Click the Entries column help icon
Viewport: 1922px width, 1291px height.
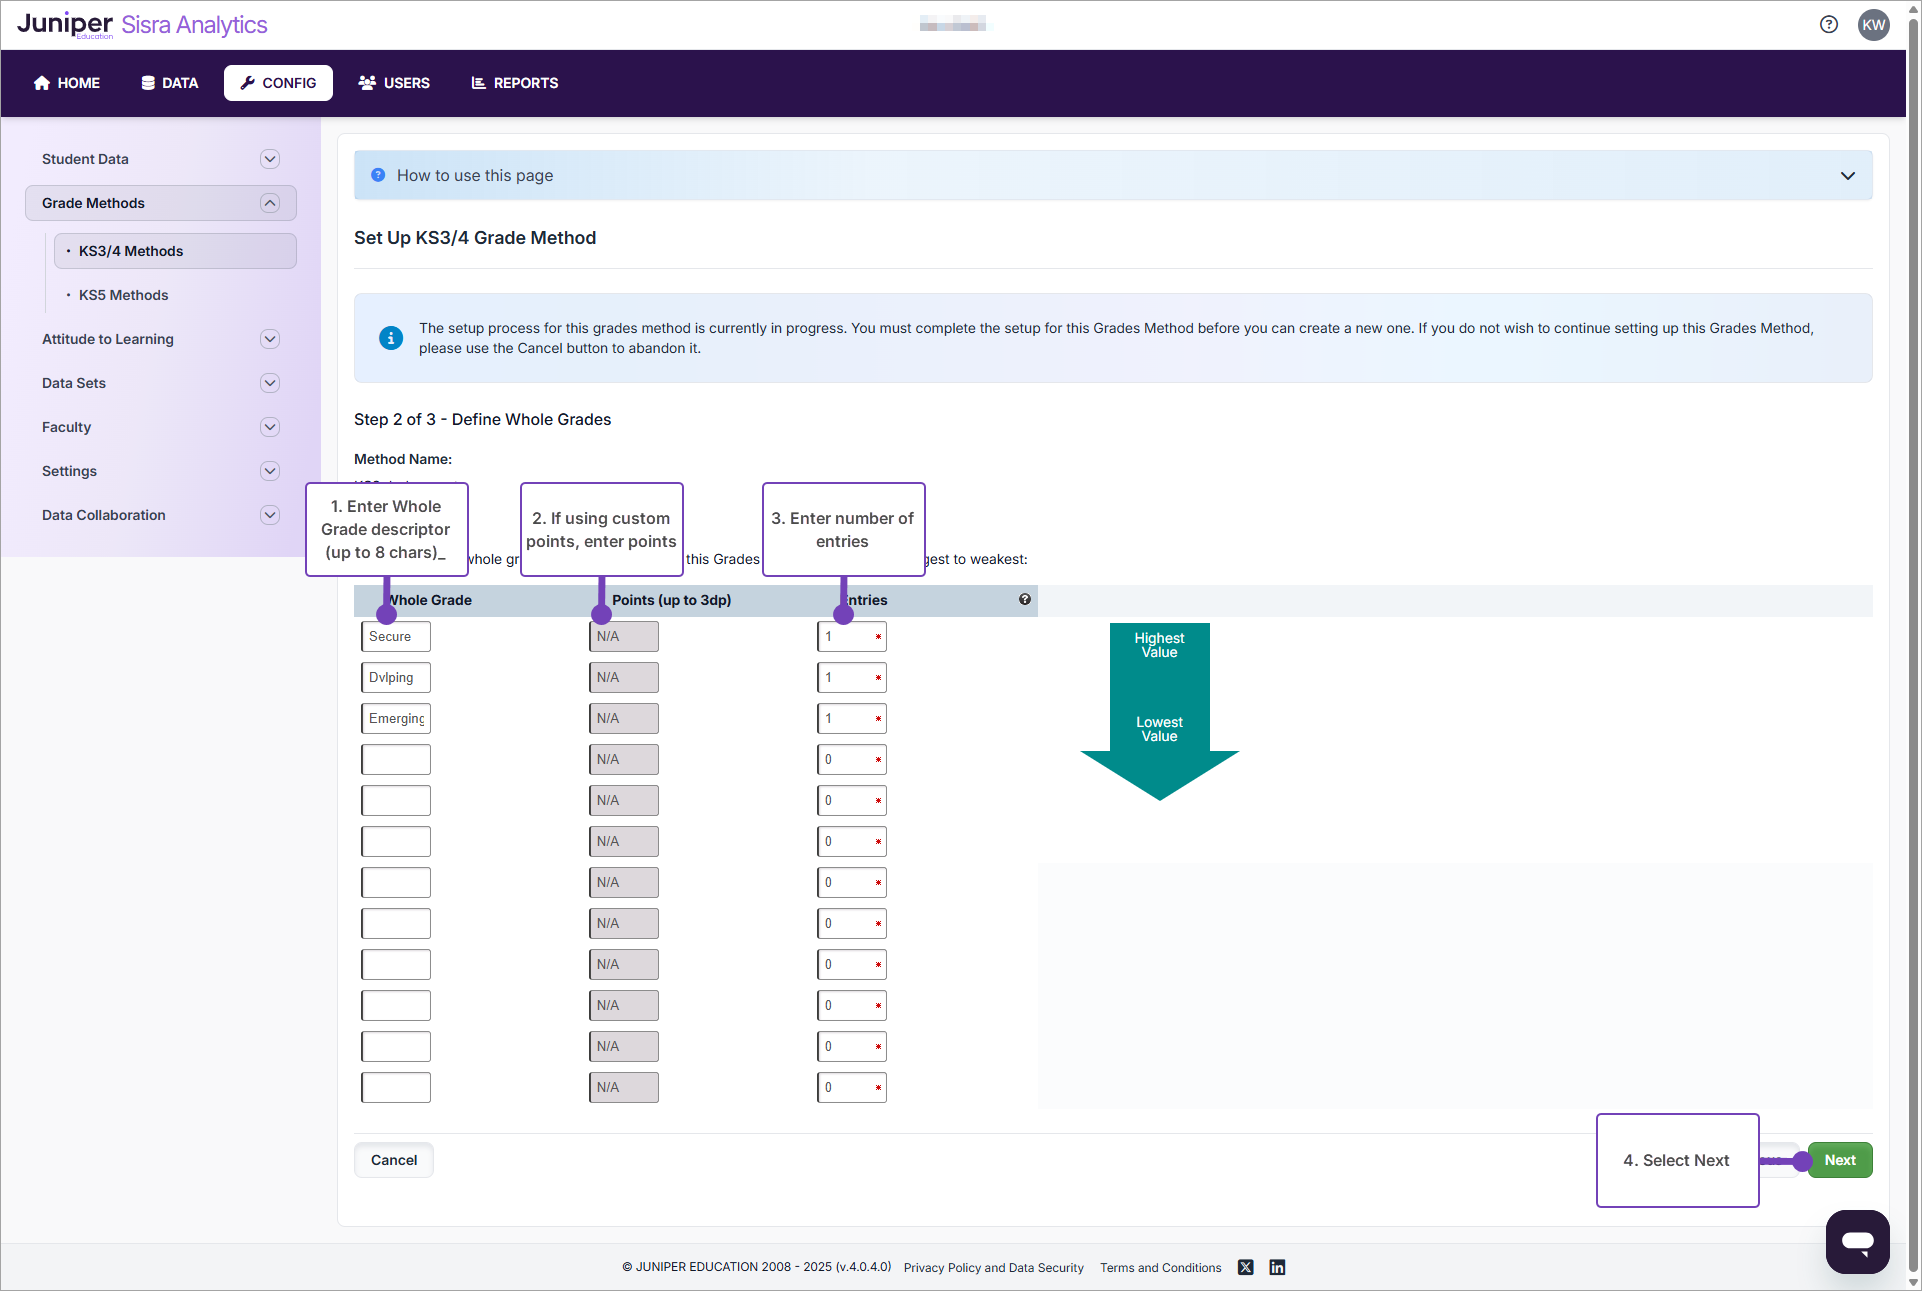pos(1024,599)
